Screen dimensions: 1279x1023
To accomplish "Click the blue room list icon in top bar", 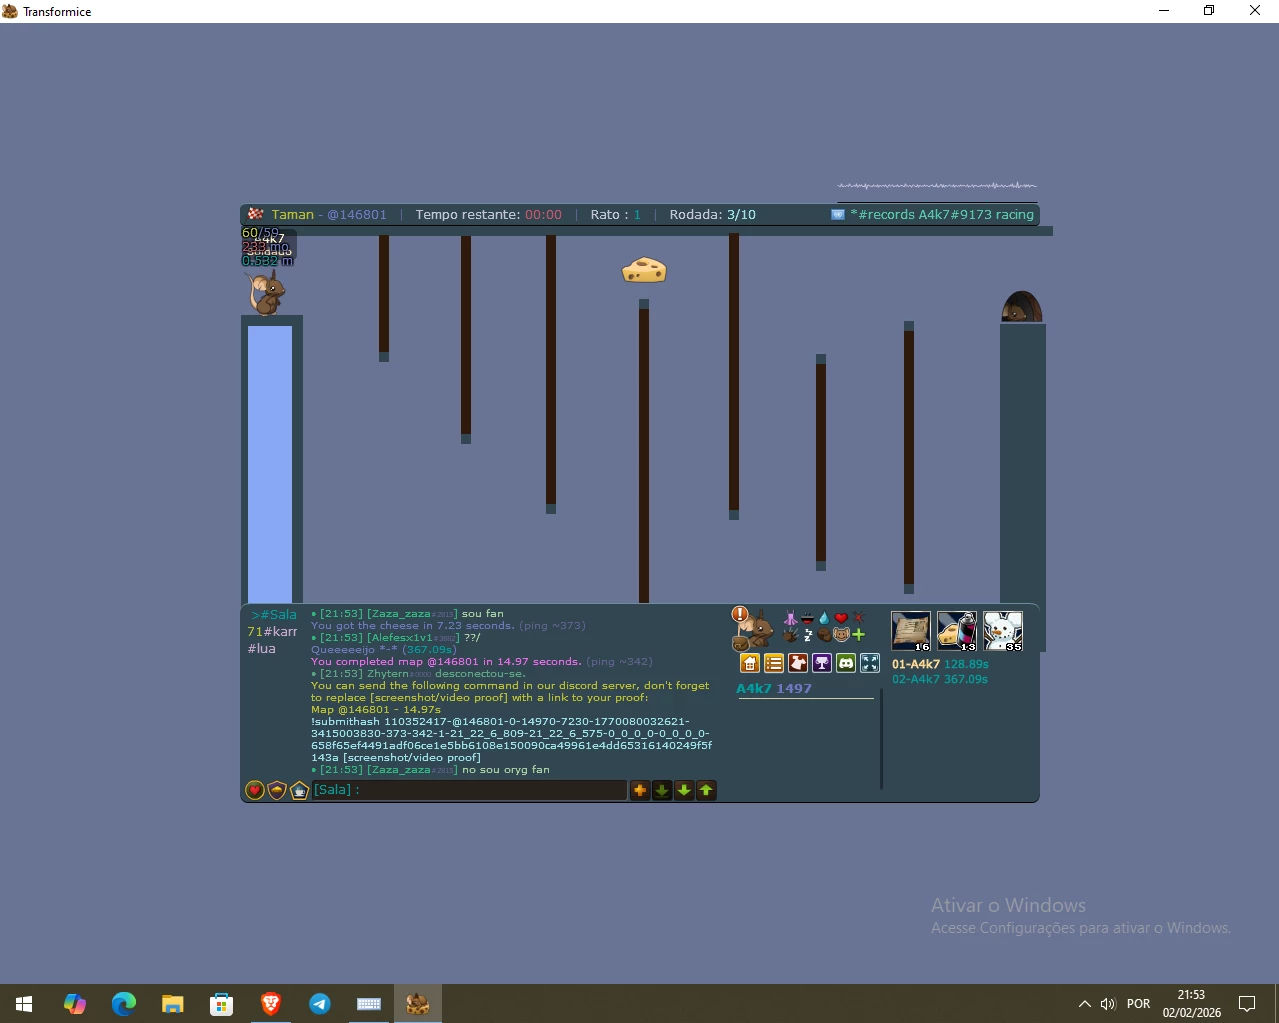I will click(838, 215).
